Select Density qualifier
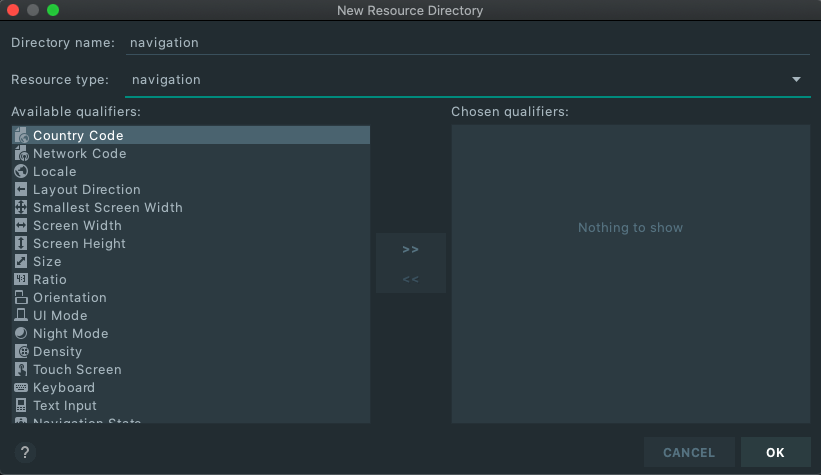This screenshot has width=821, height=475. pyautogui.click(x=191, y=351)
